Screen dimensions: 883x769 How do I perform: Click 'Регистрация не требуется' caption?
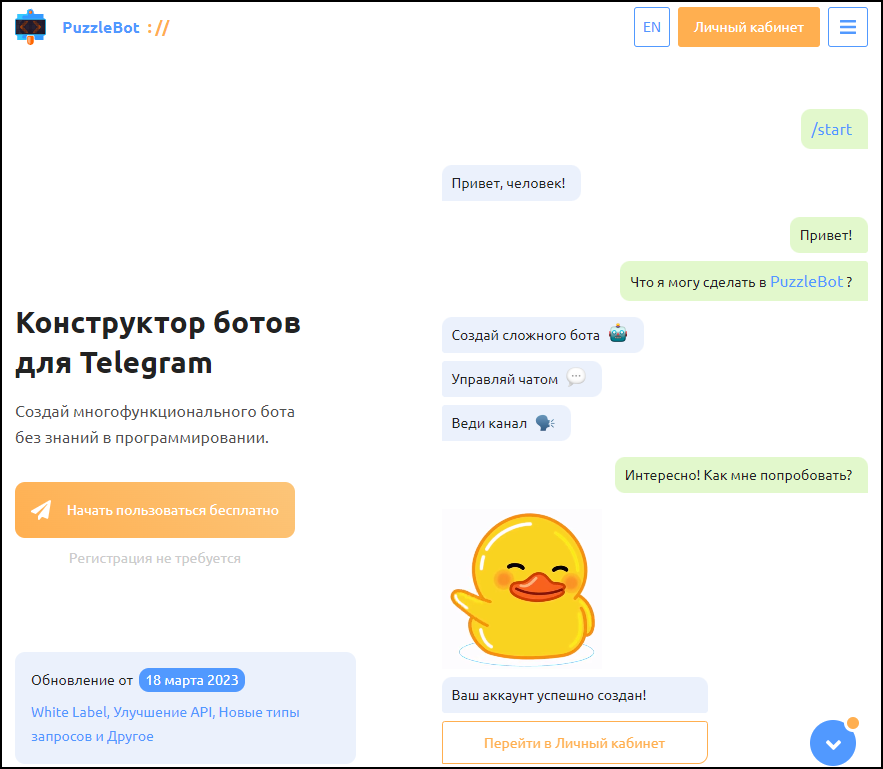155,558
